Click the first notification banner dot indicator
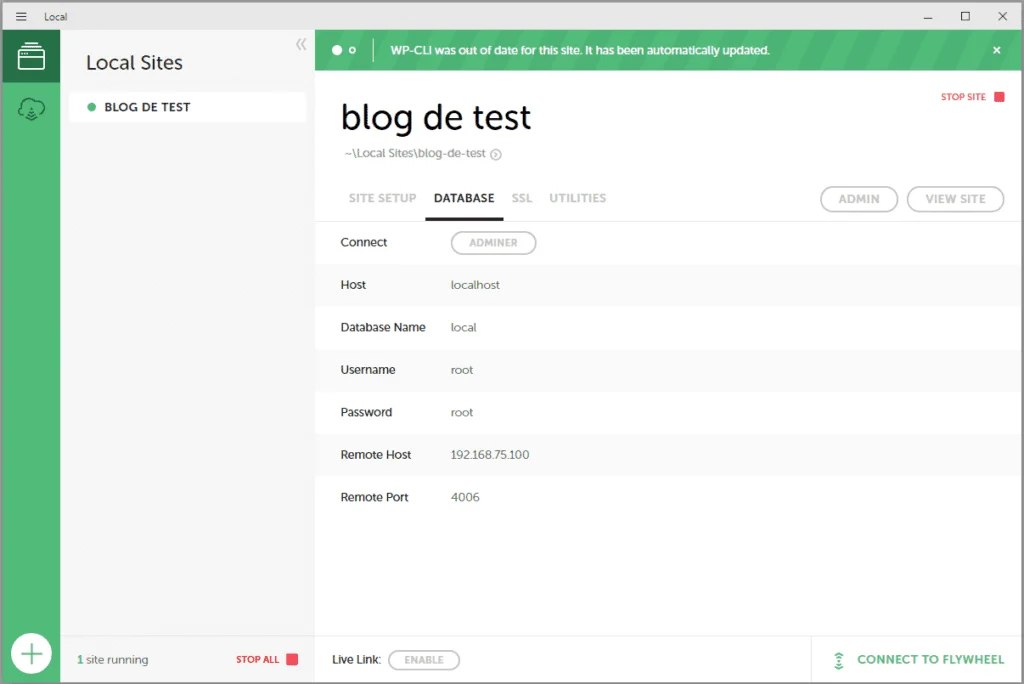This screenshot has height=684, width=1024. point(337,50)
